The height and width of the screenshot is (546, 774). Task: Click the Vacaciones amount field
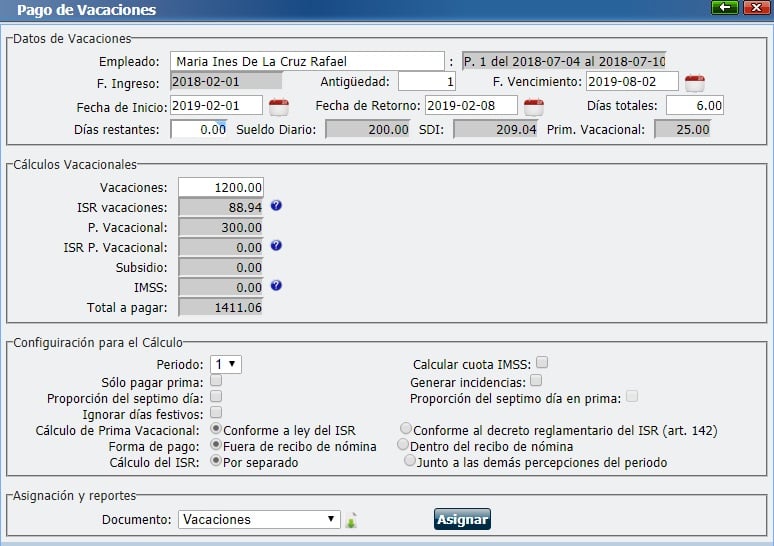tap(221, 188)
